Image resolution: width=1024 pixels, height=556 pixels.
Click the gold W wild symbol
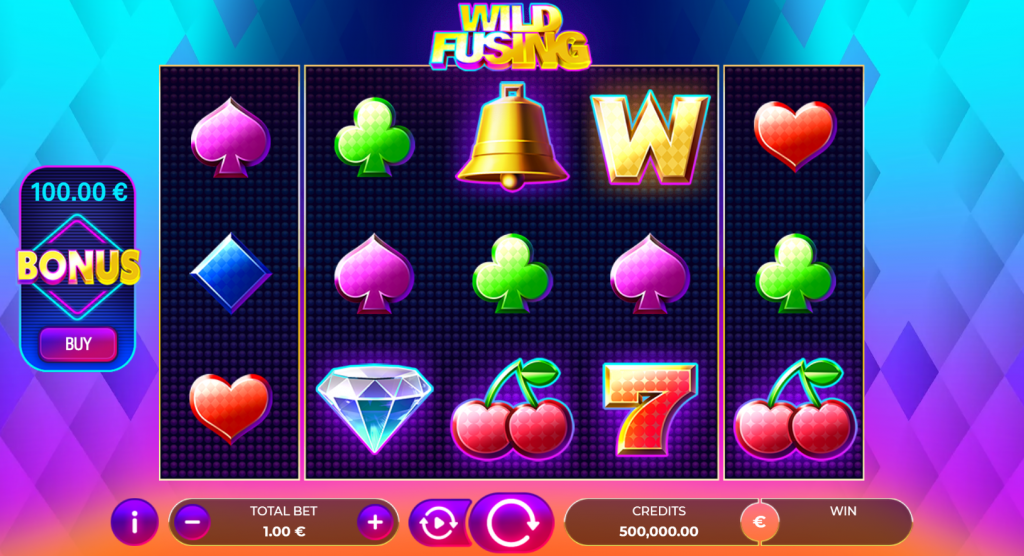click(x=649, y=139)
